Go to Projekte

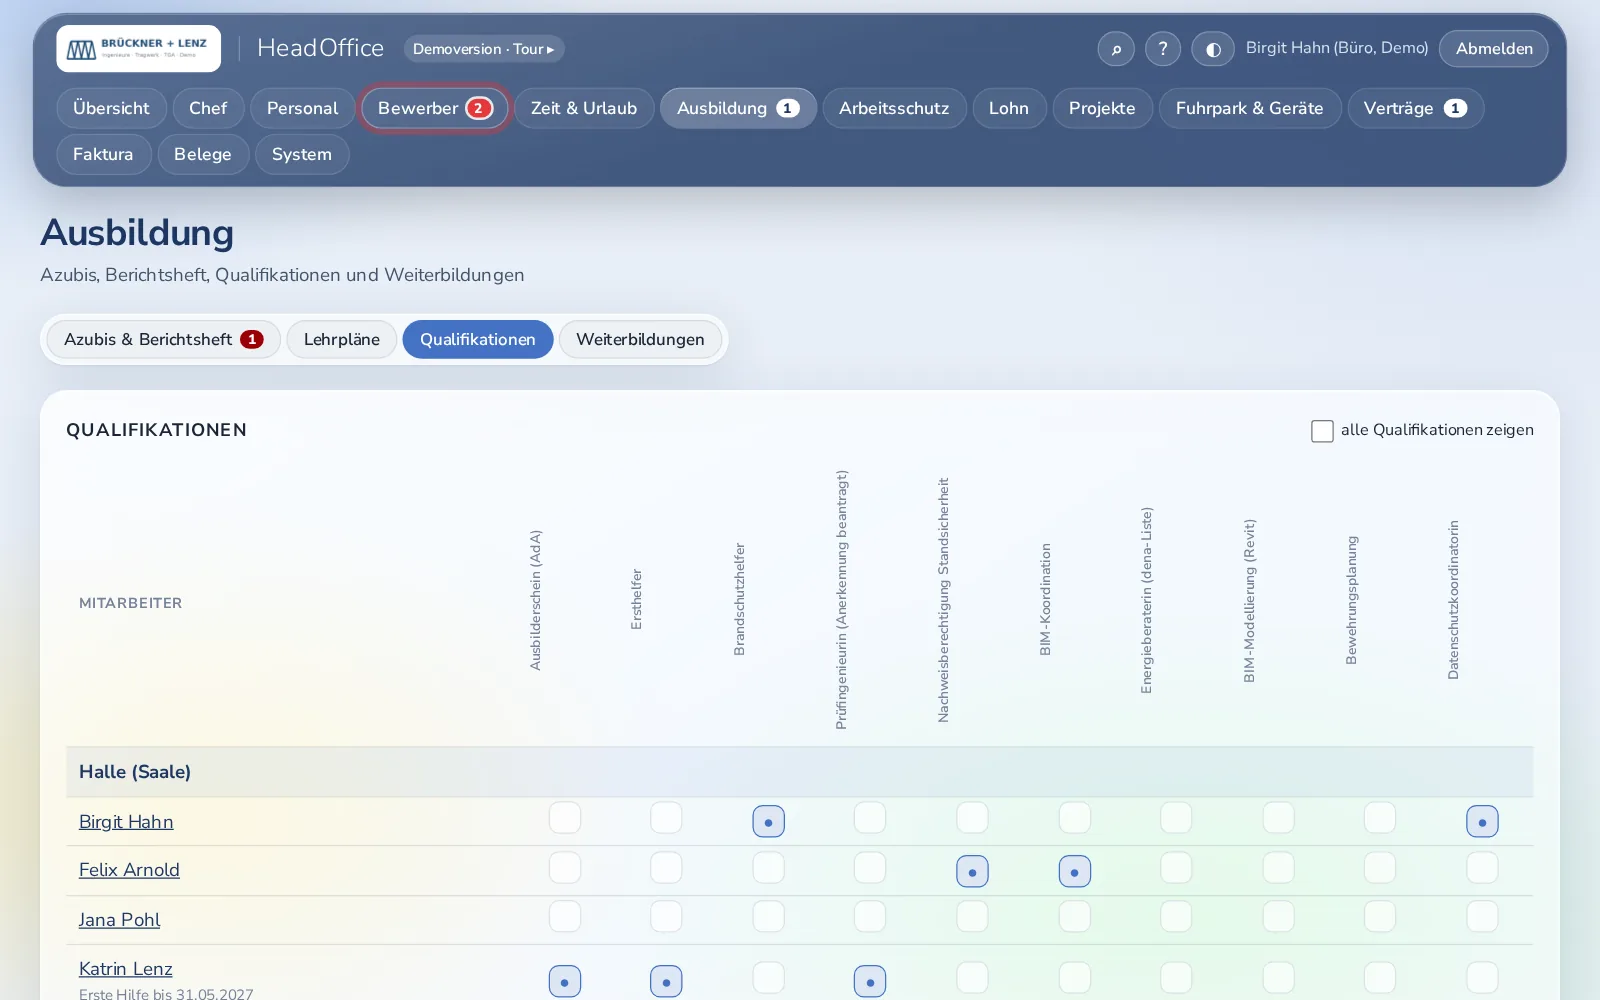click(1102, 108)
